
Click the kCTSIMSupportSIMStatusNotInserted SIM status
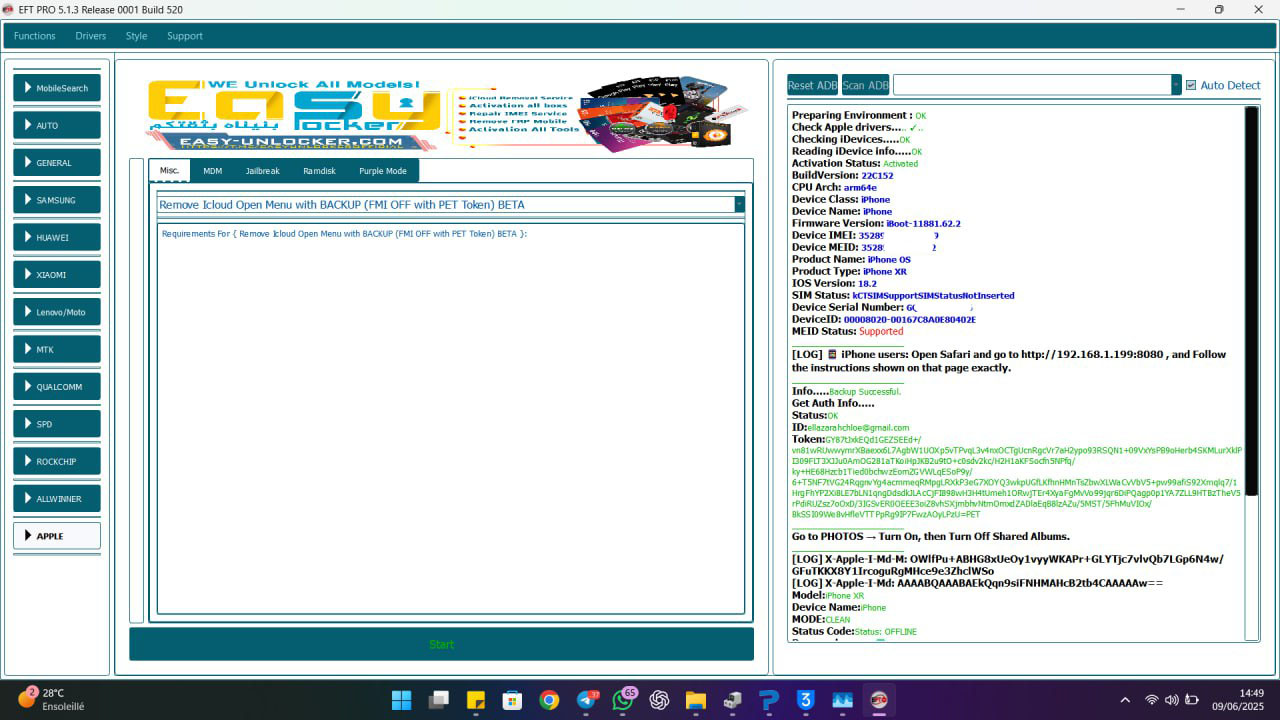click(933, 296)
